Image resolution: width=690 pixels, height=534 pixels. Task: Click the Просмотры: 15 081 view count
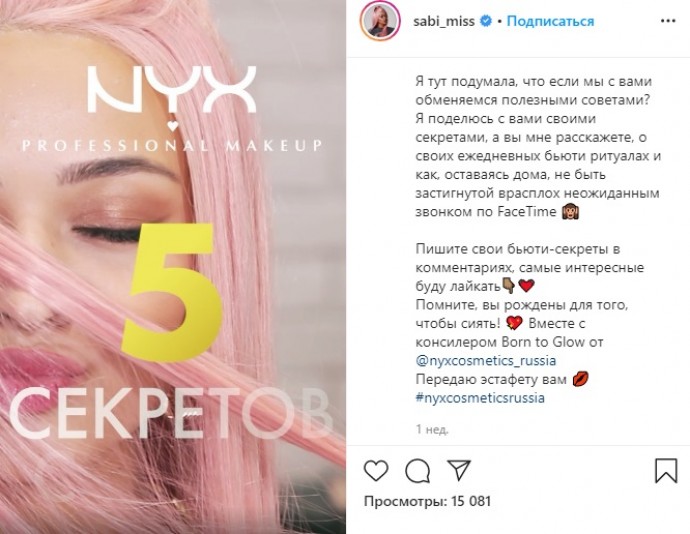click(x=427, y=501)
